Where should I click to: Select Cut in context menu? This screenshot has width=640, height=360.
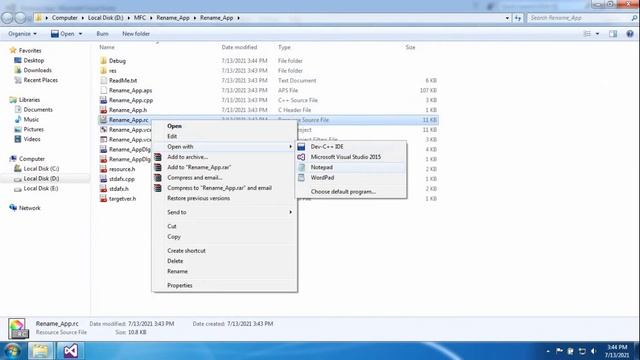coord(172,226)
